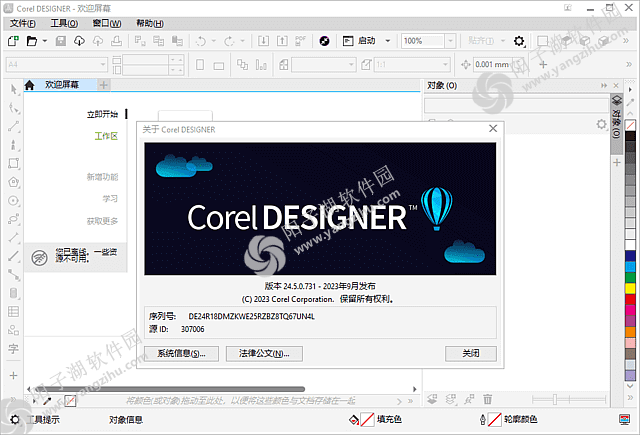Viewport: 640px width, 435px height.
Task: Click the Publish to PDF icon
Action: coord(300,41)
